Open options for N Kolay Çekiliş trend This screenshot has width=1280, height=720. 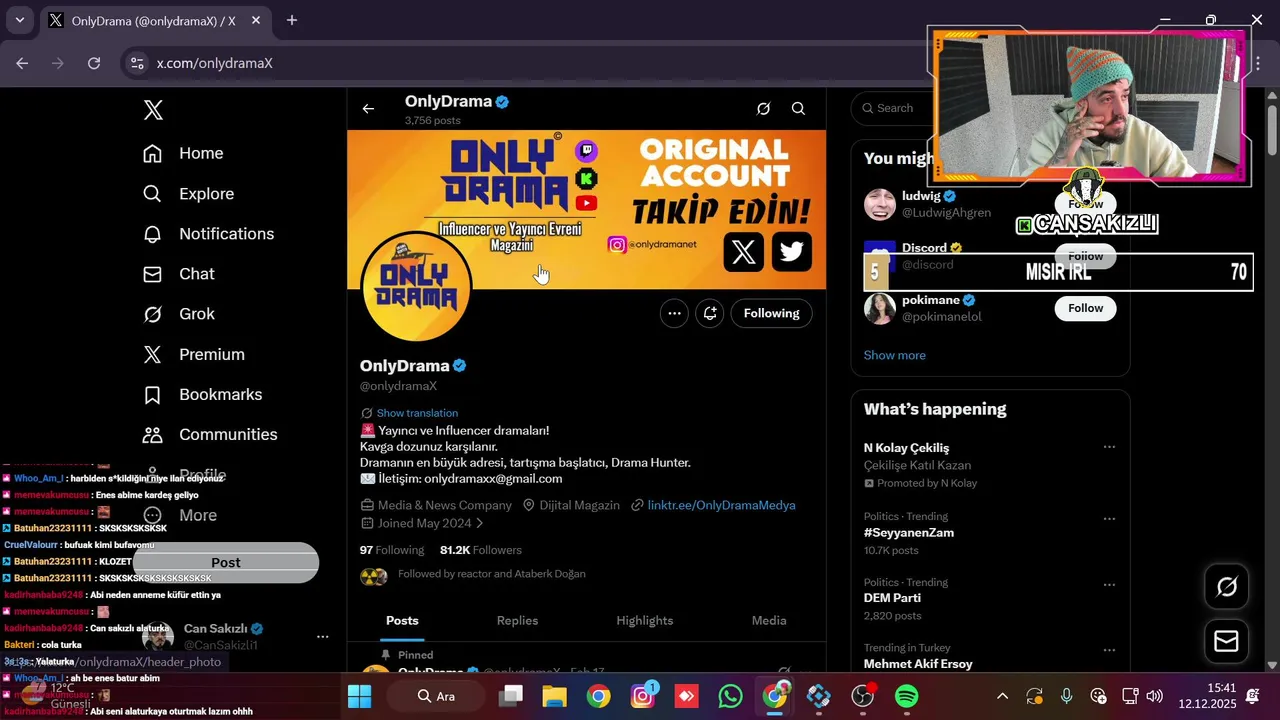(x=1109, y=447)
